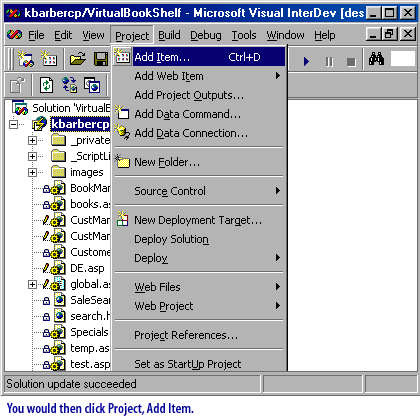Open the Edit menu

pos(63,35)
